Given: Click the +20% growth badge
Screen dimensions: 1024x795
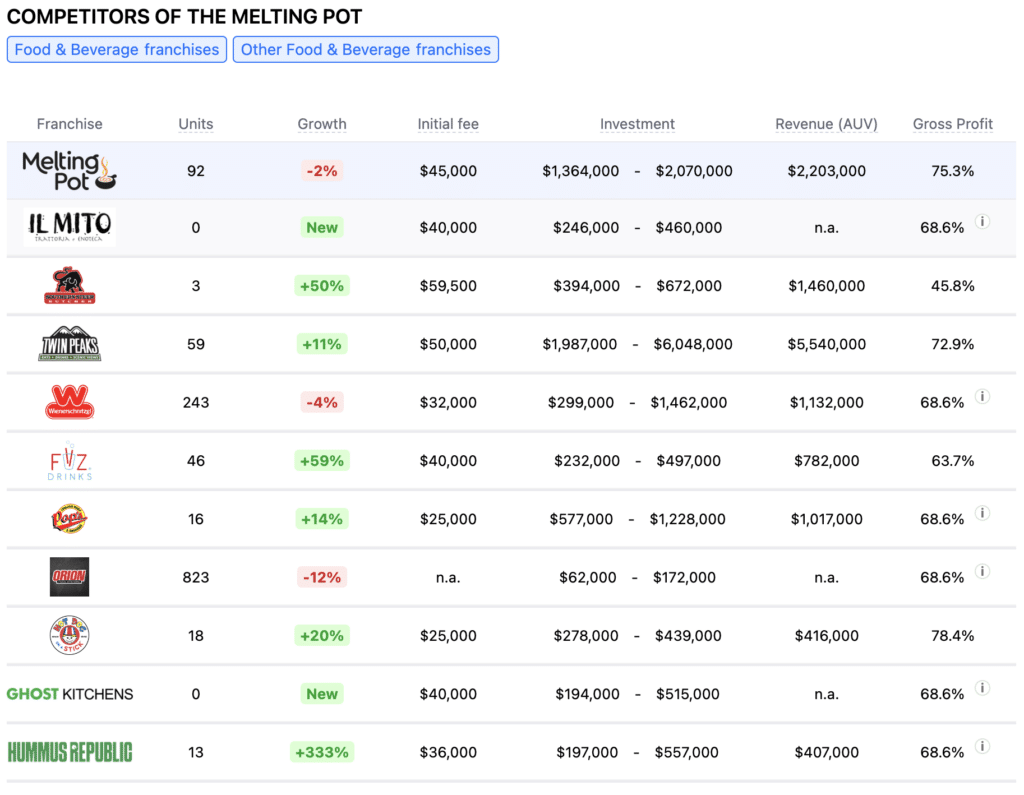Looking at the screenshot, I should (322, 636).
